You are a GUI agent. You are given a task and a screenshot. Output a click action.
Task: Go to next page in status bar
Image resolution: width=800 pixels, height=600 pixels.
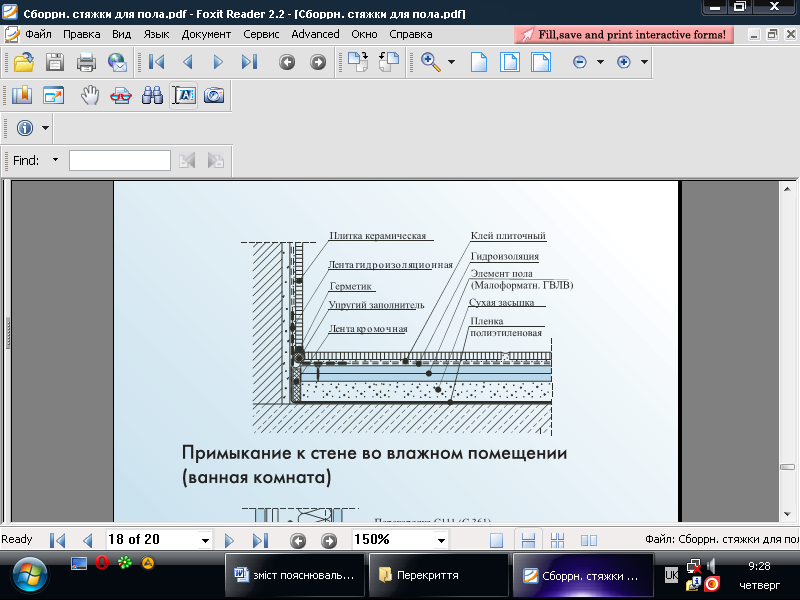point(229,540)
